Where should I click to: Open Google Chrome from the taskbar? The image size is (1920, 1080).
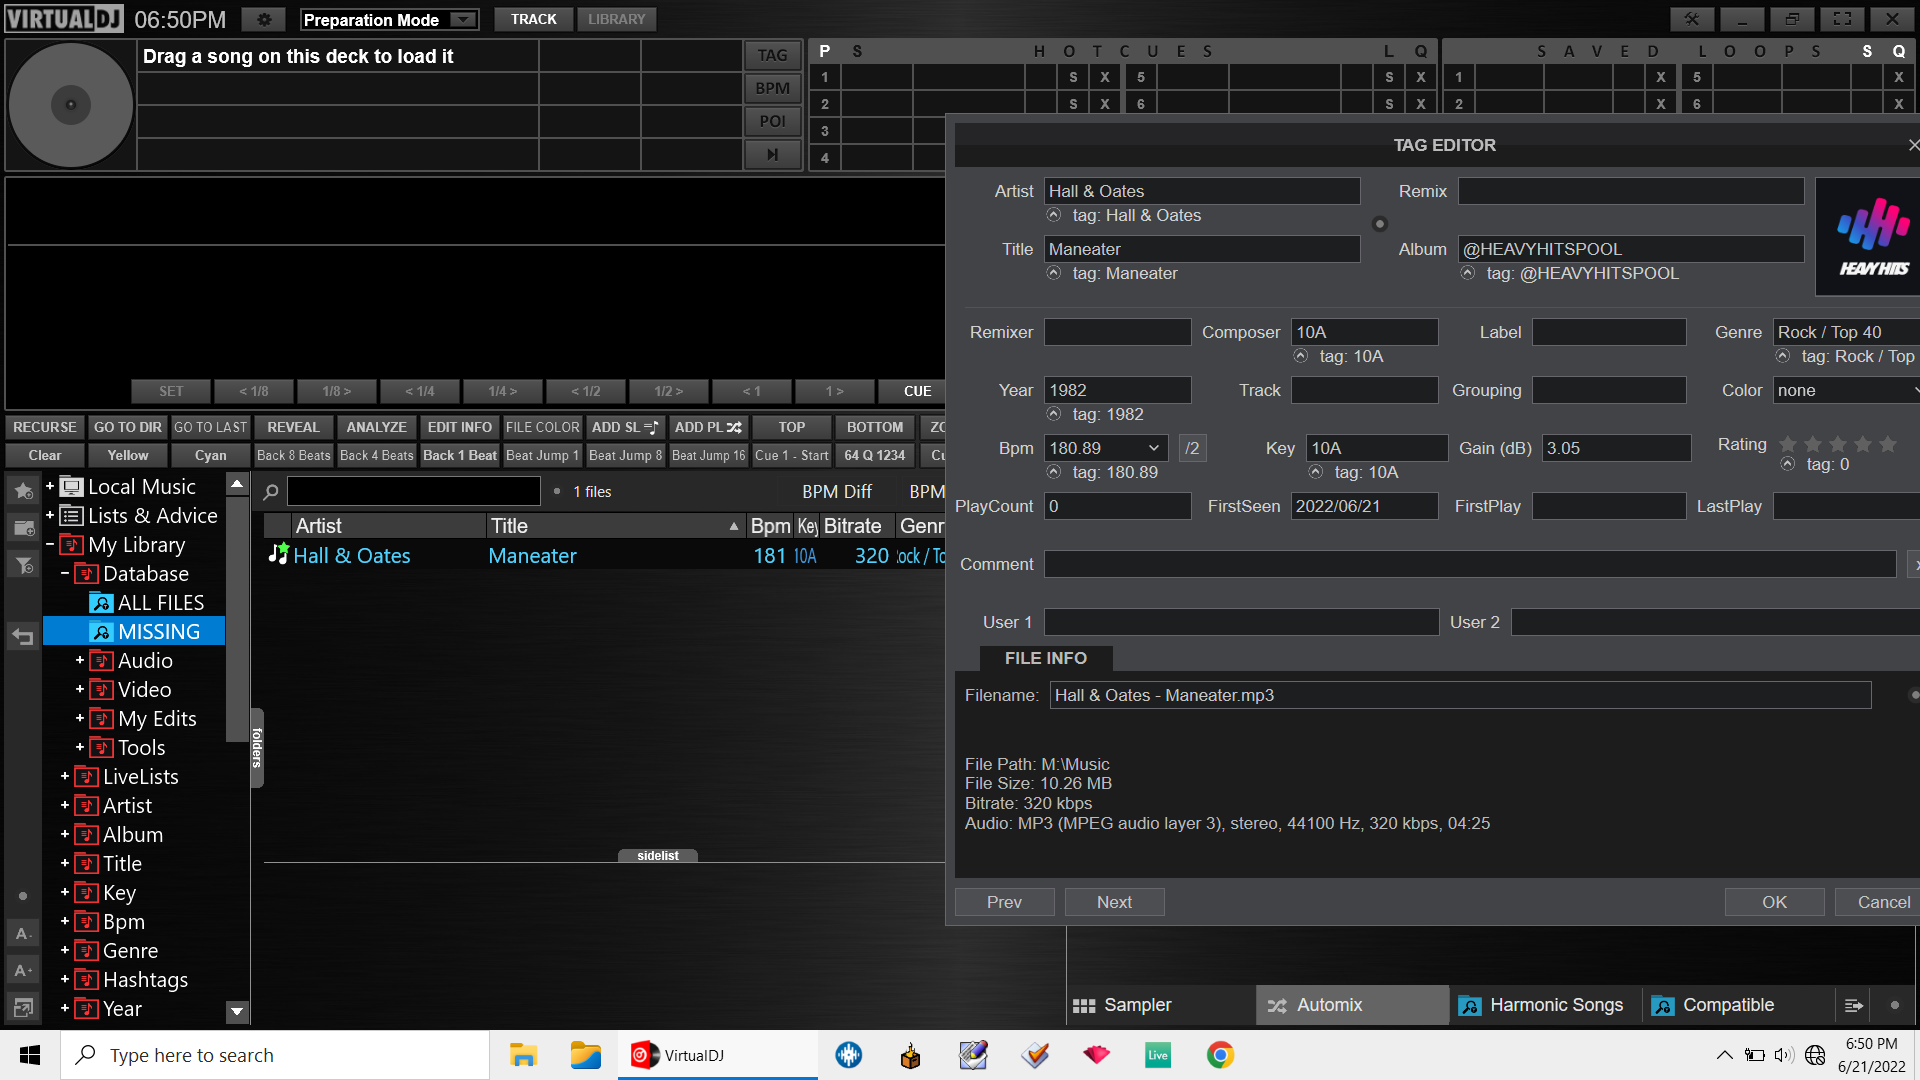point(1220,1055)
